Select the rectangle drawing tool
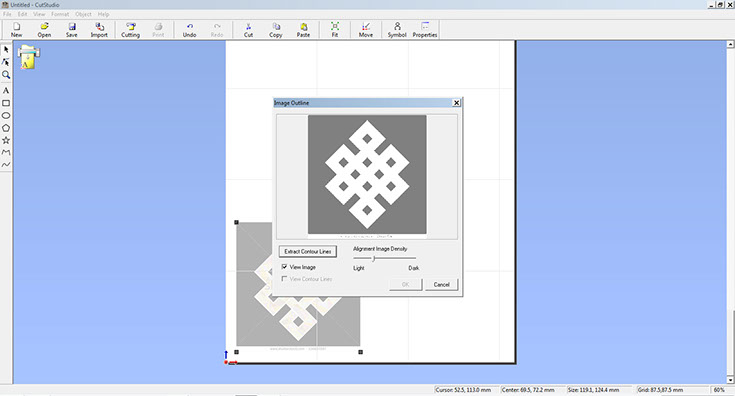The image size is (735, 396). (6, 103)
